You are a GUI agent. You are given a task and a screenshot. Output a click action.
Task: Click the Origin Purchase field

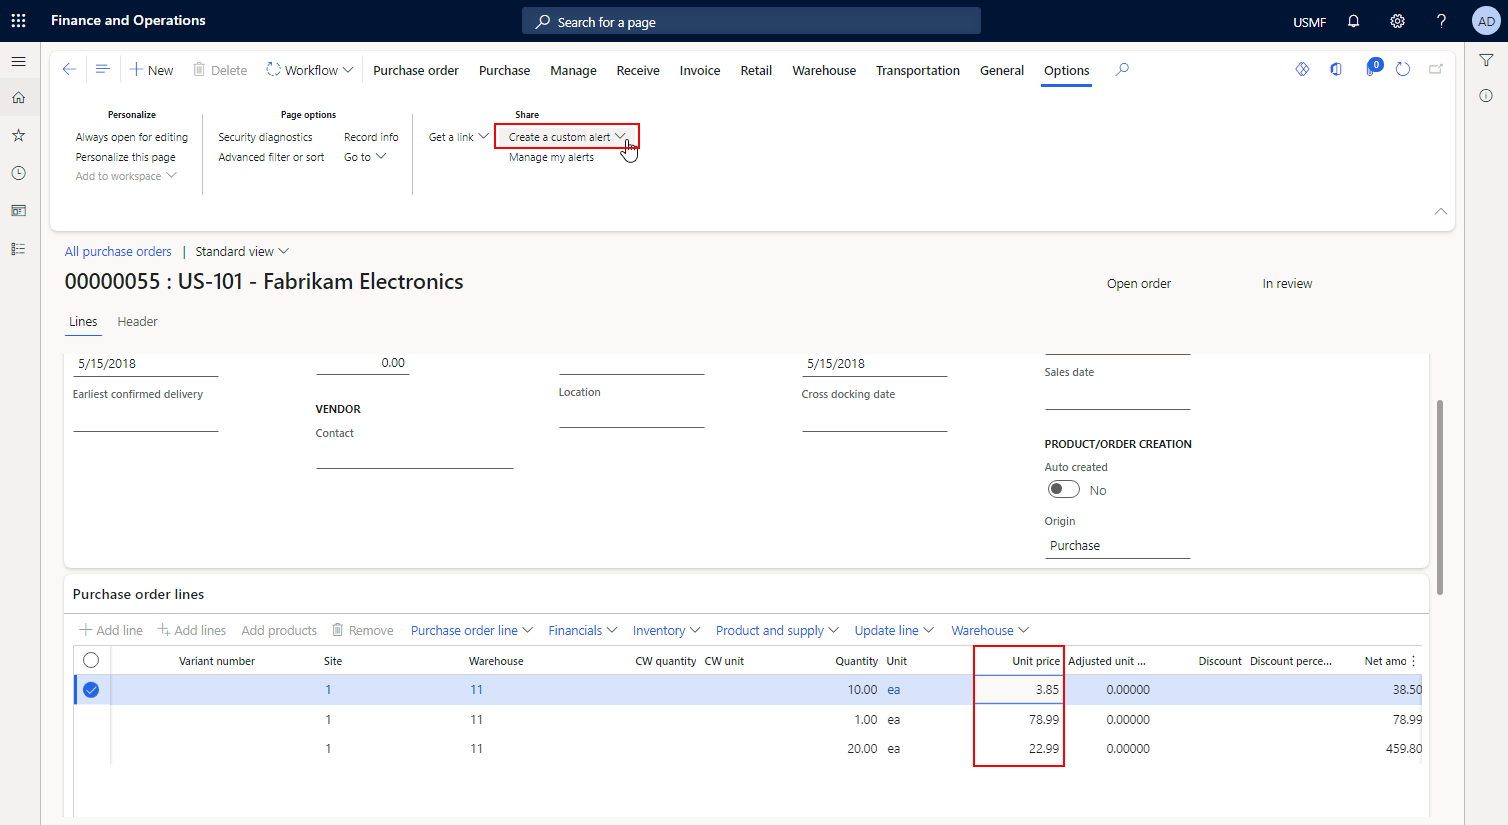pyautogui.click(x=1118, y=545)
